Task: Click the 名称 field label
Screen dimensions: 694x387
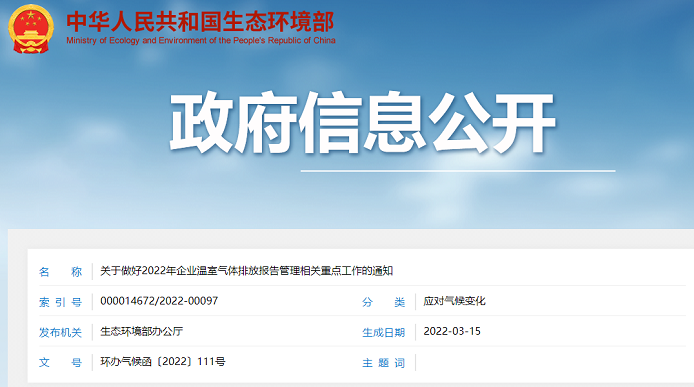Action: point(60,271)
